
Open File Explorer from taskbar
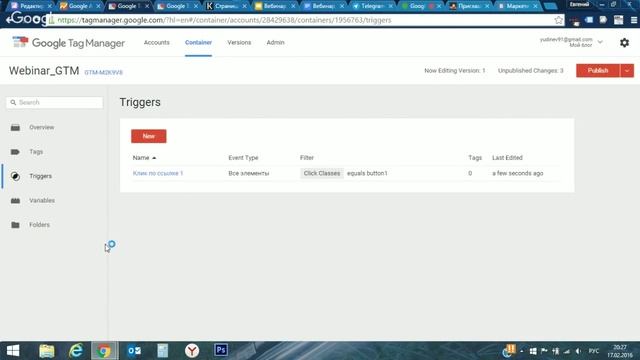coord(47,351)
